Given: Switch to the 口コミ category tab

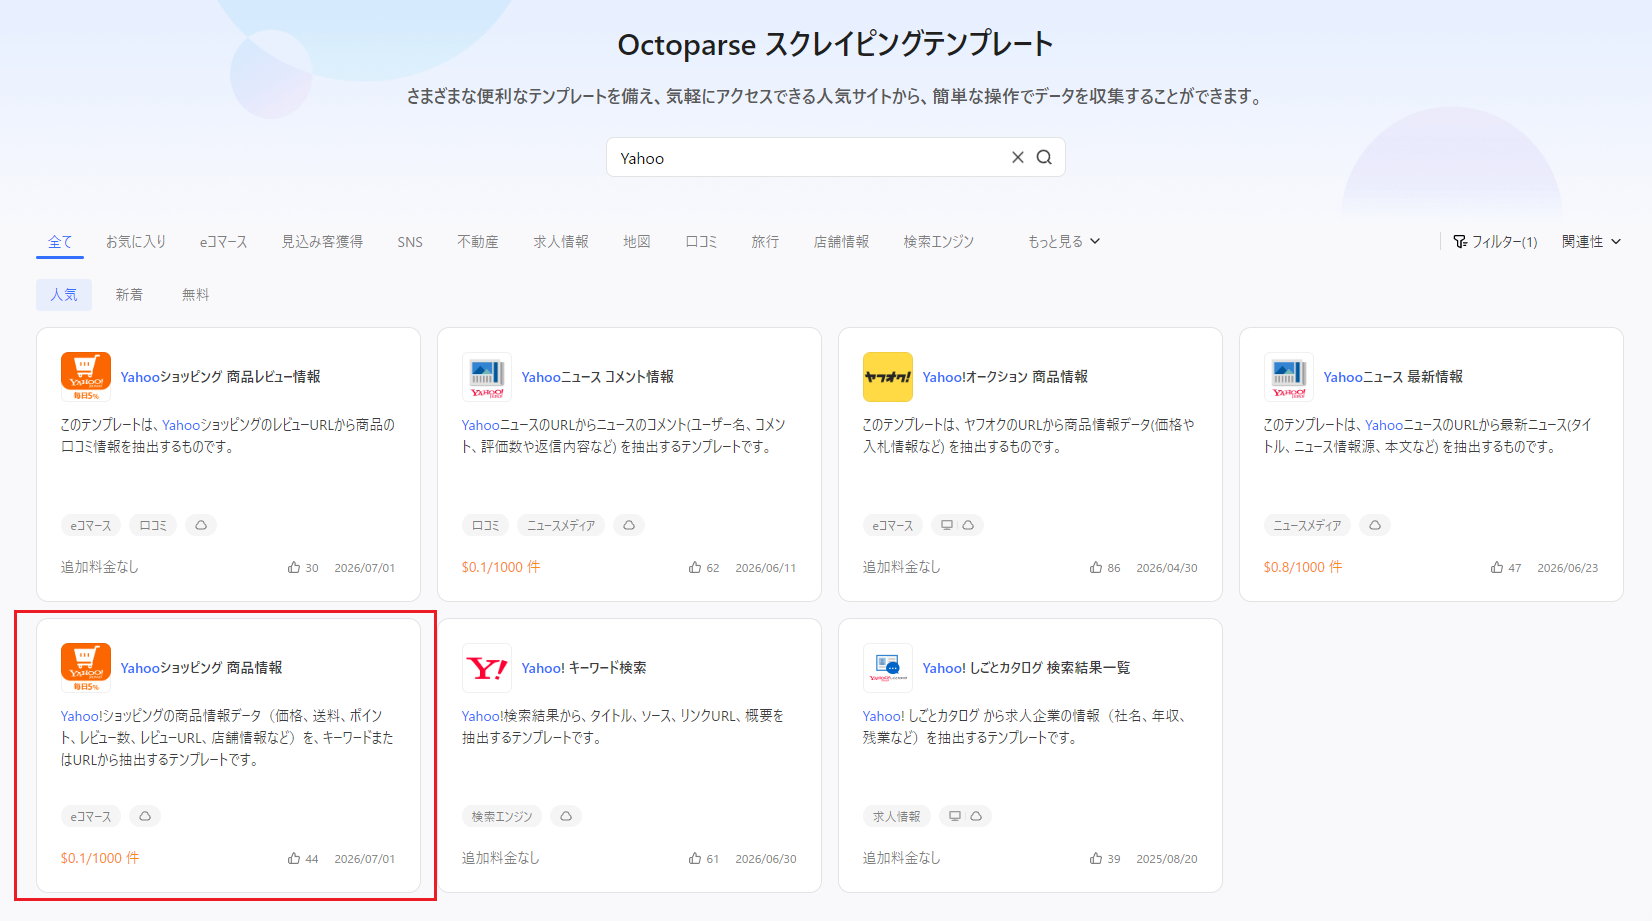Looking at the screenshot, I should [x=701, y=242].
